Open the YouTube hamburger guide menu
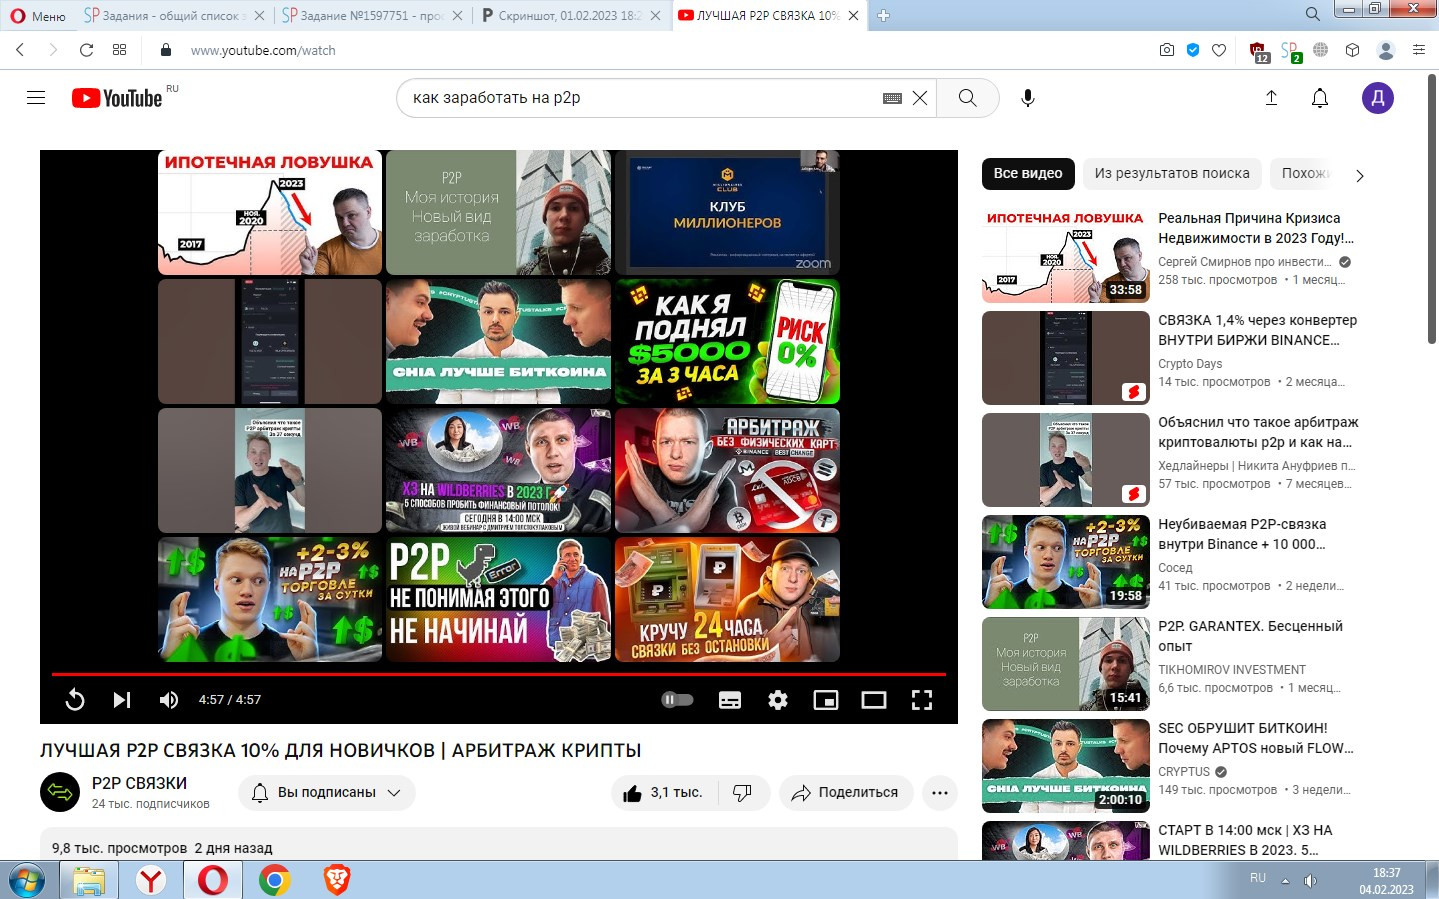1439x899 pixels. [x=36, y=98]
